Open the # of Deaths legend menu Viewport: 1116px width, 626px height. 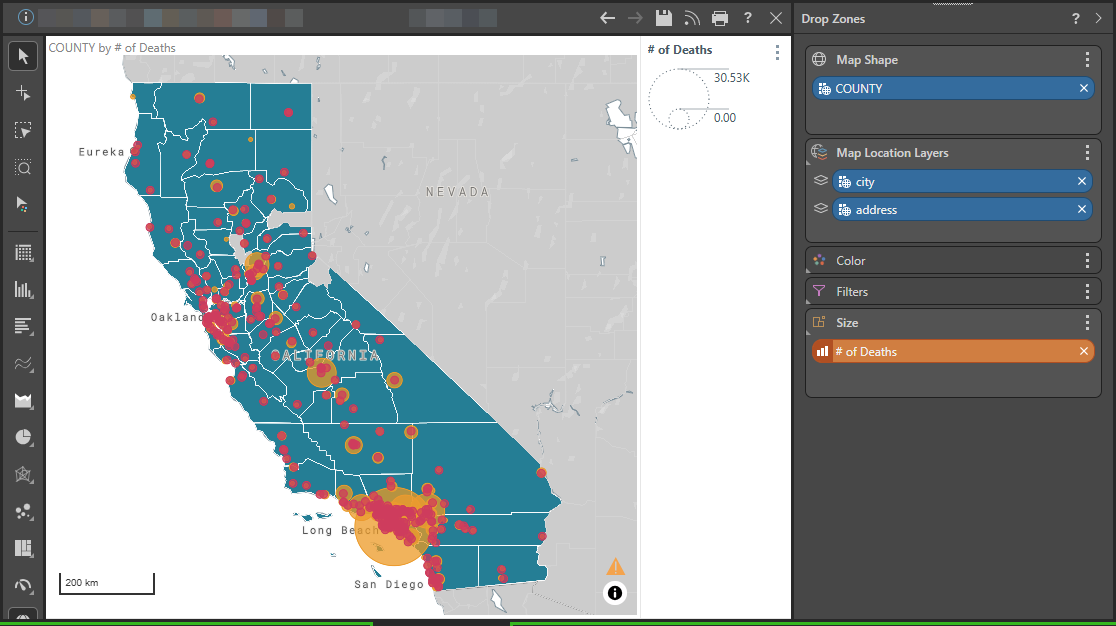click(x=778, y=52)
